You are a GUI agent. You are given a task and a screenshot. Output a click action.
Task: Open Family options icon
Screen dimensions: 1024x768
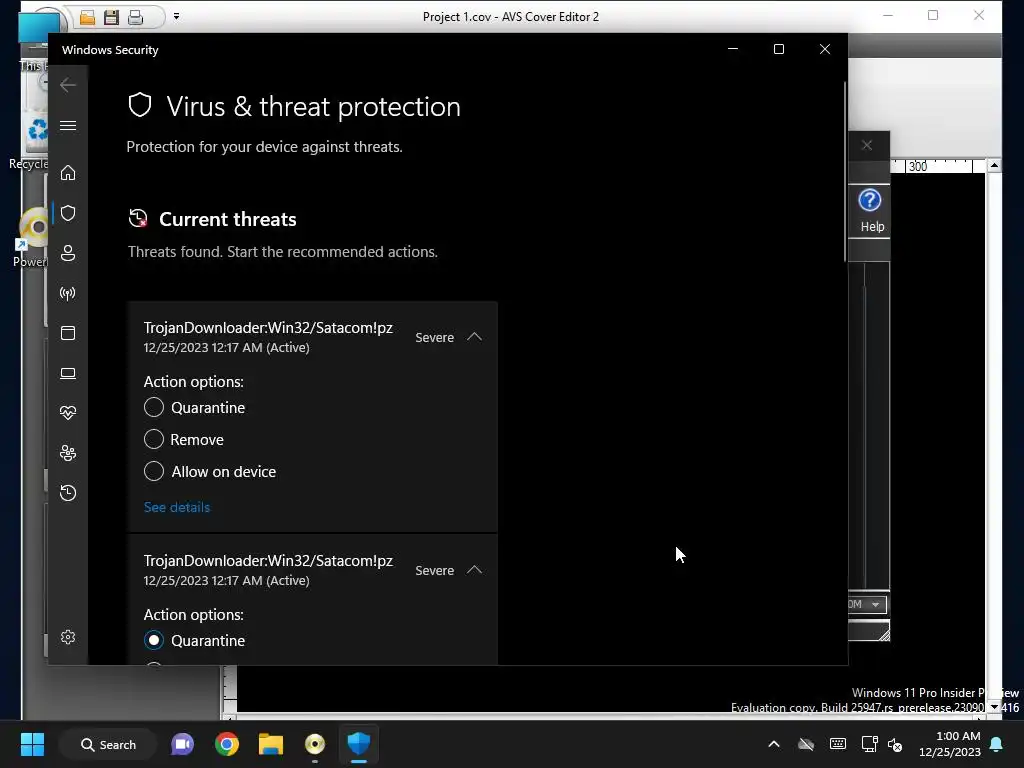click(x=68, y=453)
